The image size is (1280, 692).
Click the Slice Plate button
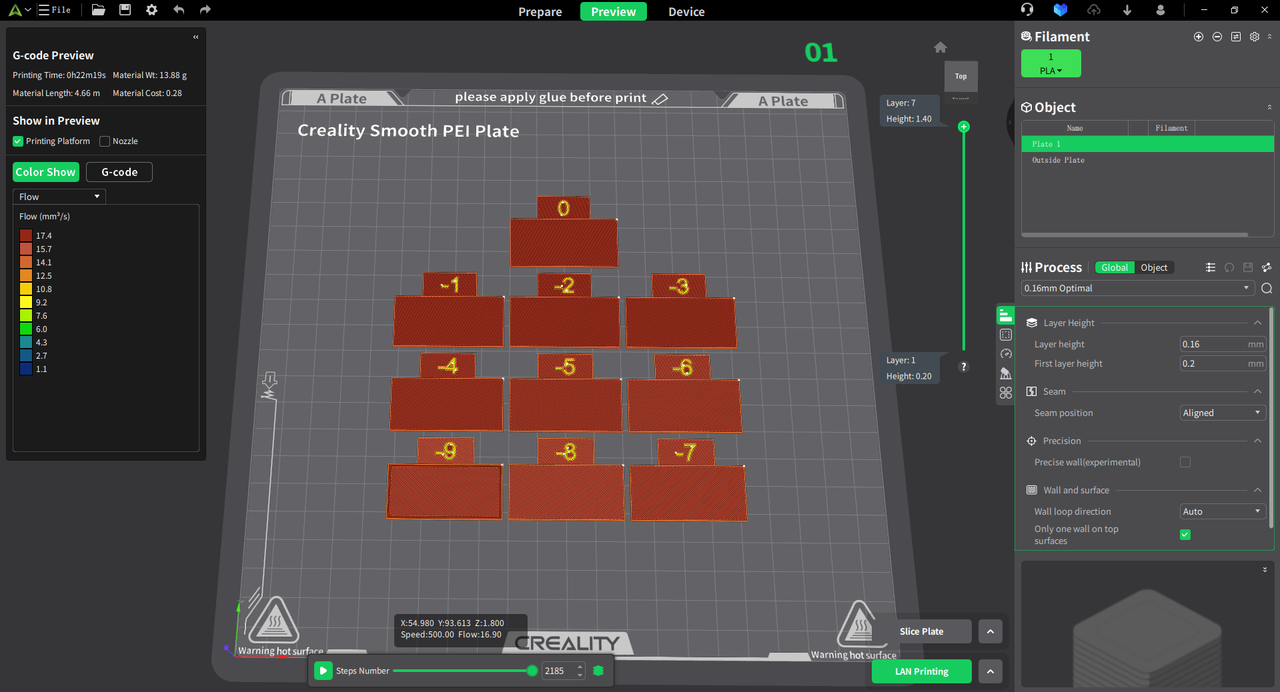click(x=921, y=631)
